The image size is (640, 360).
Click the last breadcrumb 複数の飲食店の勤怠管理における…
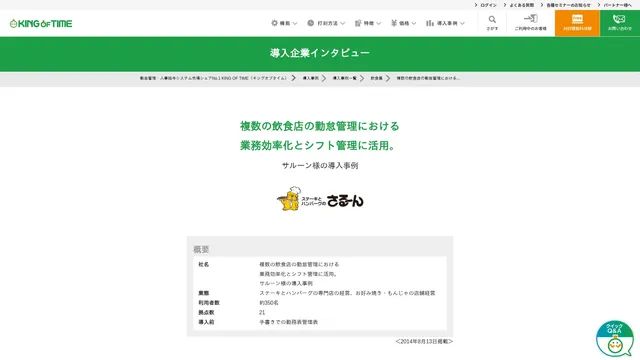click(x=428, y=78)
